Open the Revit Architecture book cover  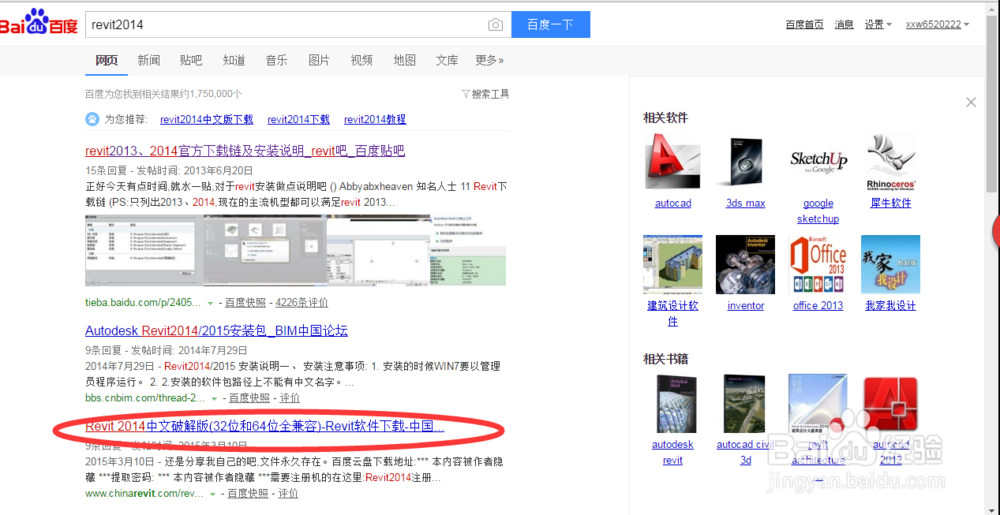point(818,403)
